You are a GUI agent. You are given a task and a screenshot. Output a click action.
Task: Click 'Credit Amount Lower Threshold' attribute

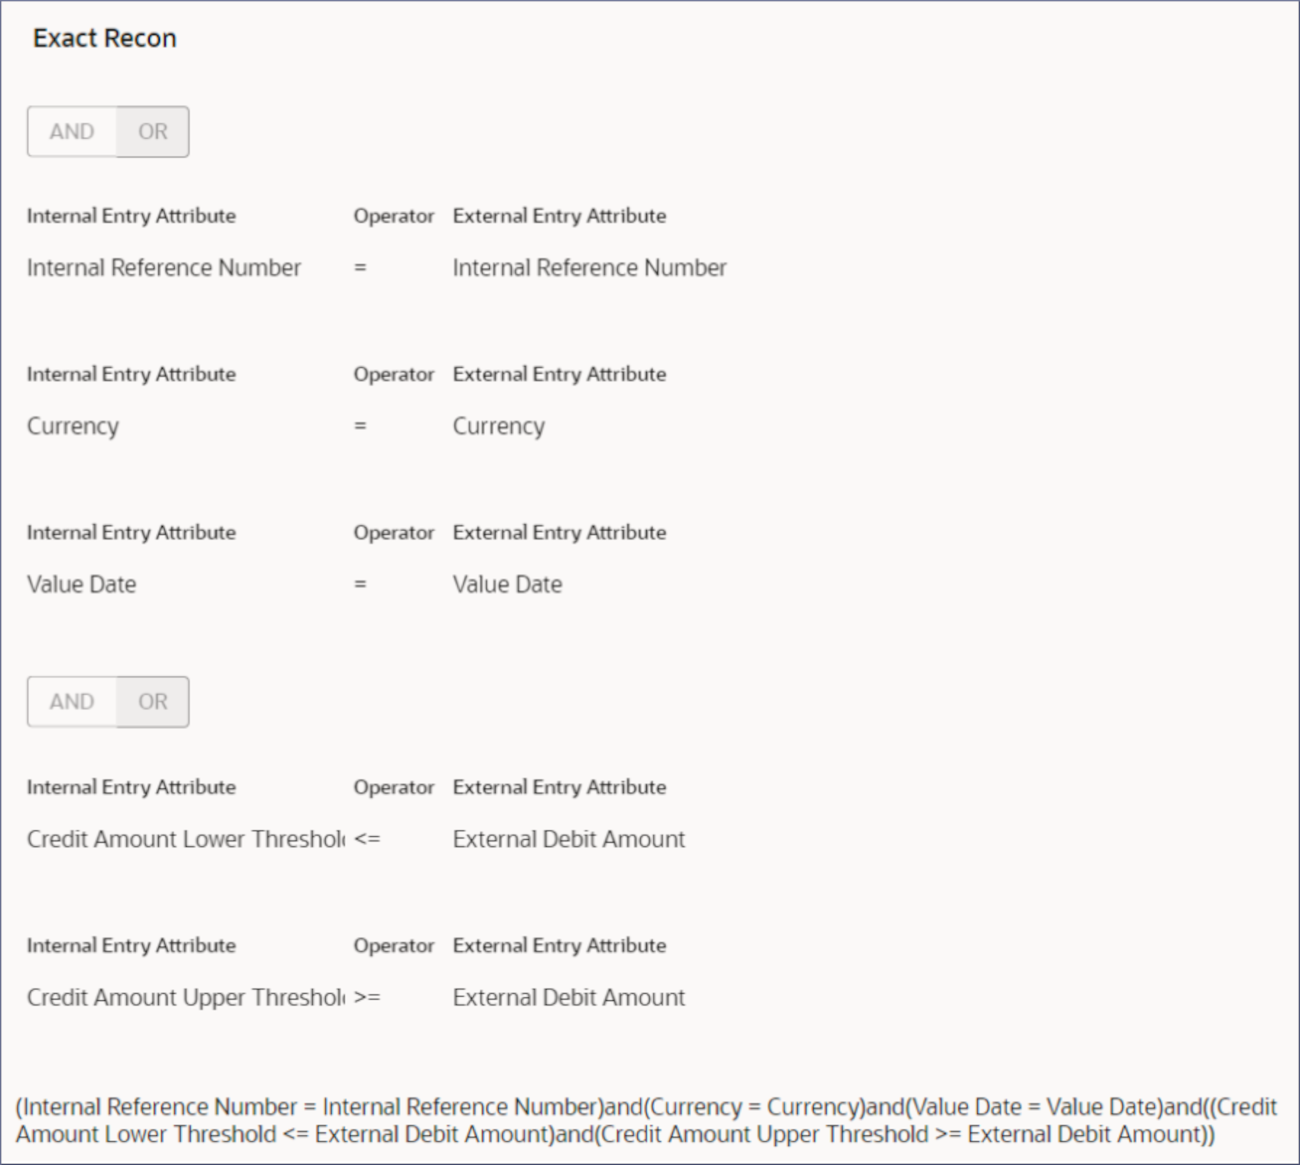186,839
